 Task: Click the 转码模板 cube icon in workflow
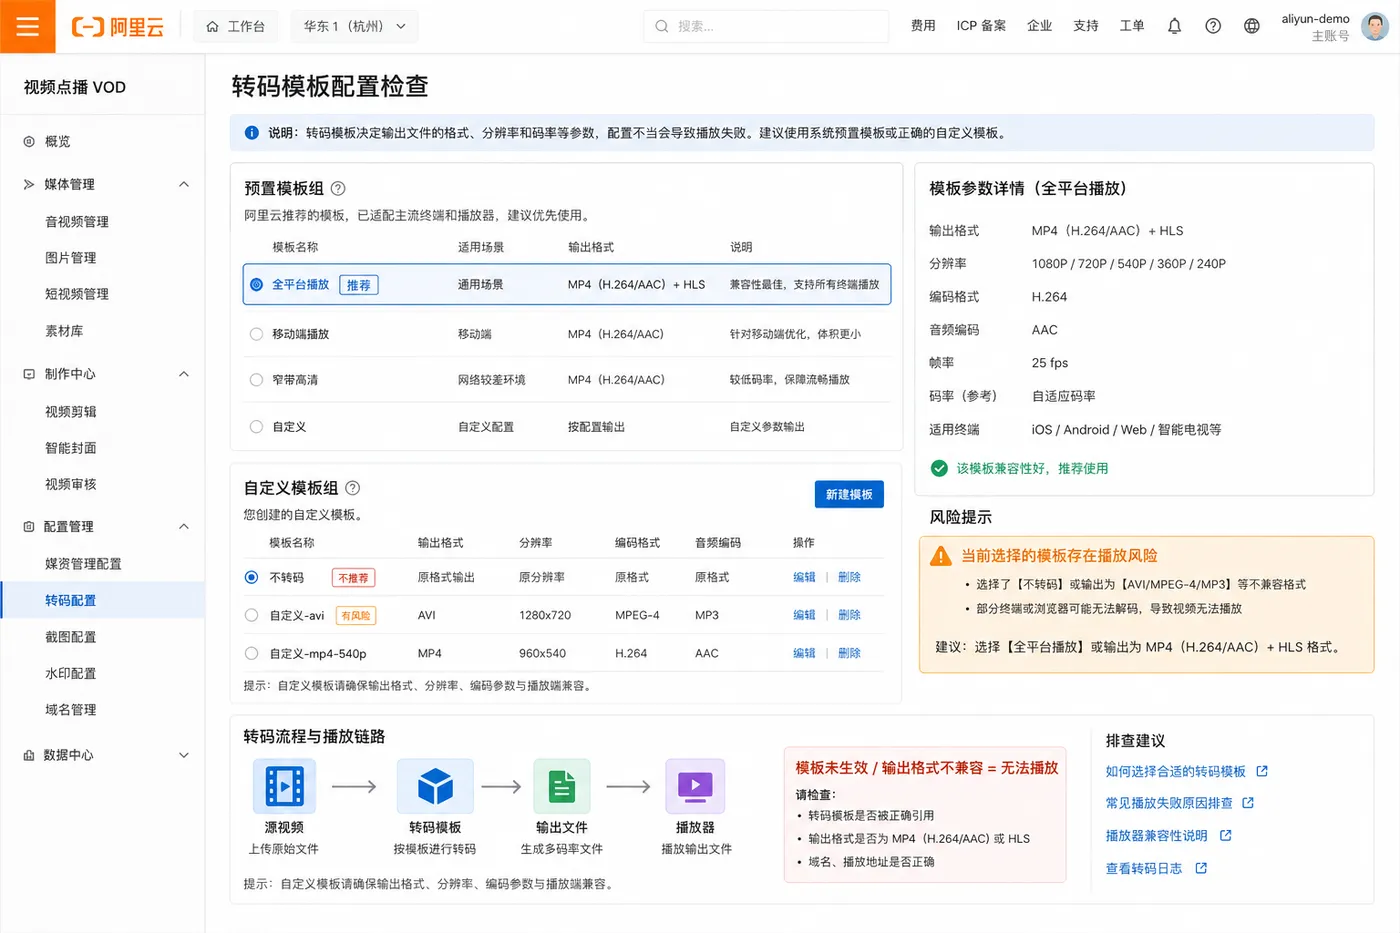435,786
